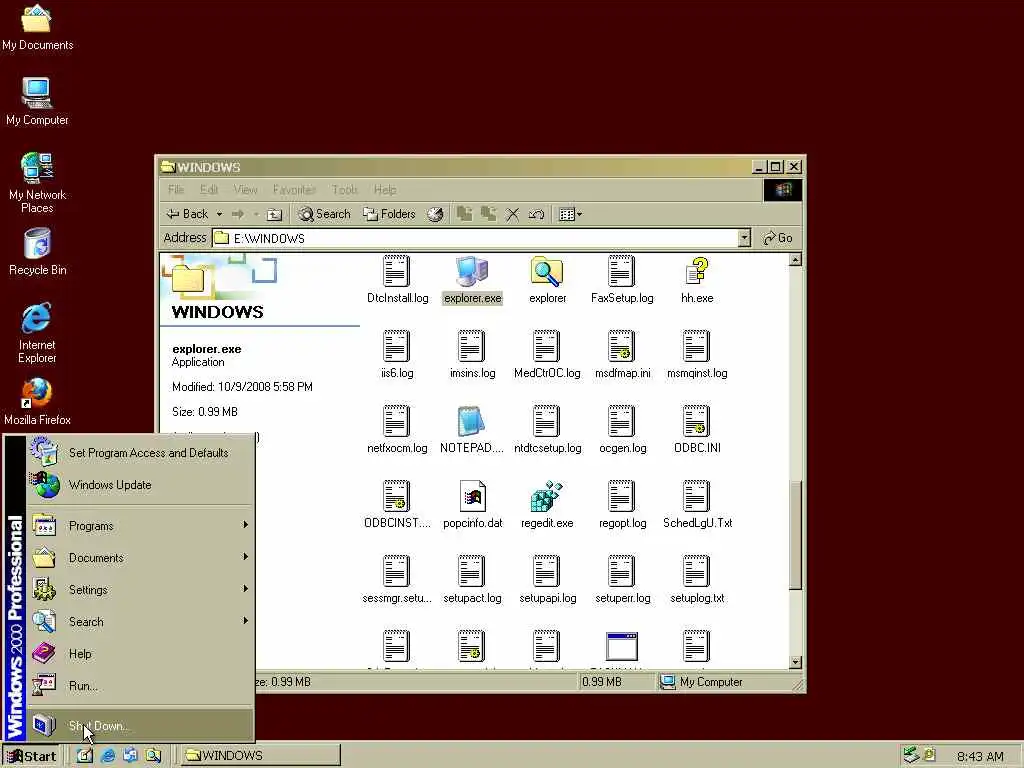The width and height of the screenshot is (1024, 768).
Task: Click the Back button
Action: point(187,214)
